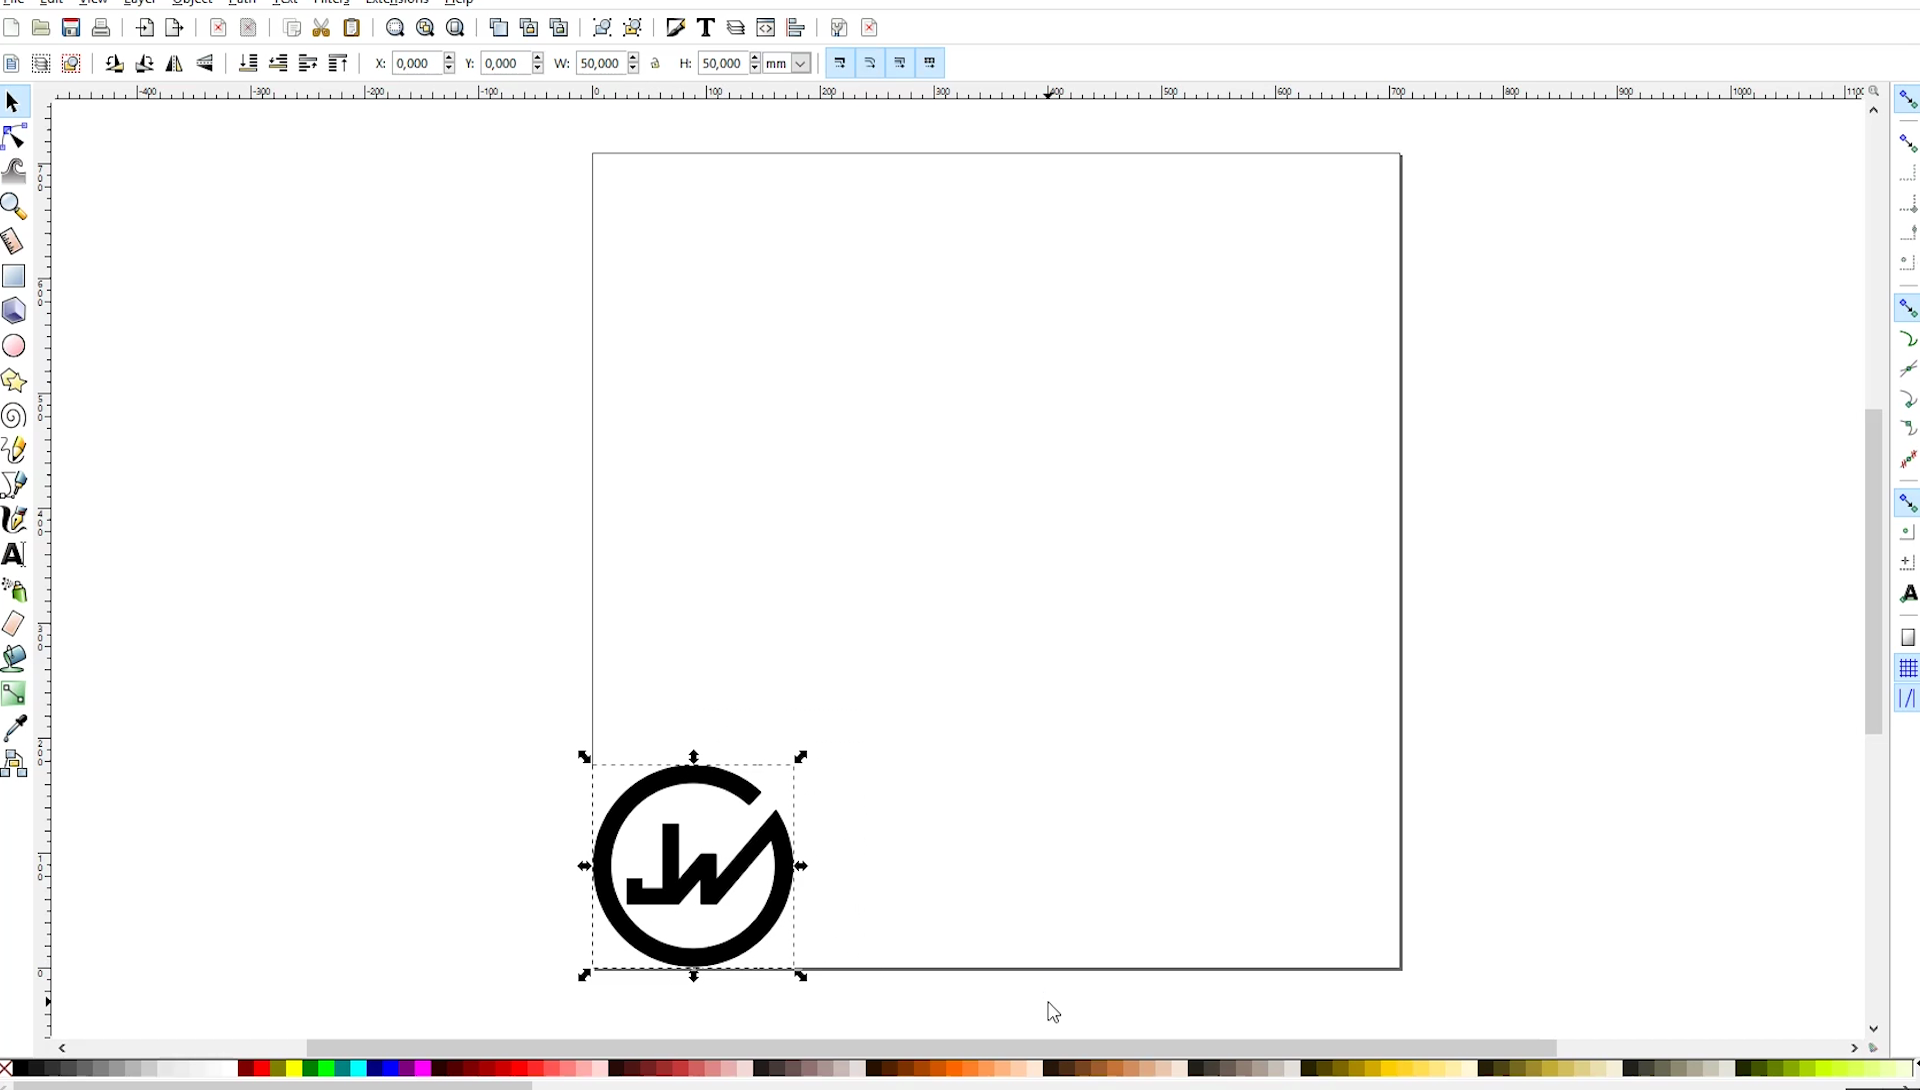Click the H height input field

(722, 64)
